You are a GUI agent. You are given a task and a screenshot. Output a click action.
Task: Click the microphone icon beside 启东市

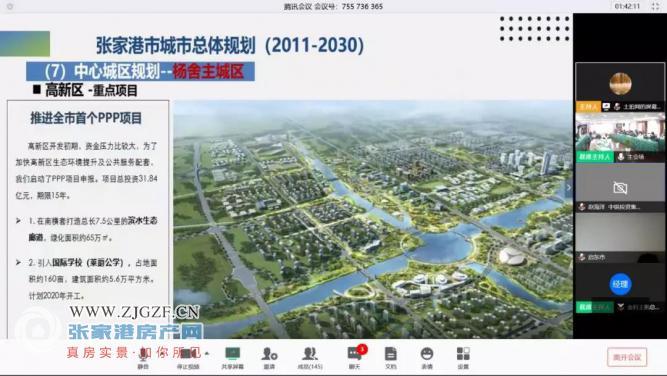coord(582,257)
